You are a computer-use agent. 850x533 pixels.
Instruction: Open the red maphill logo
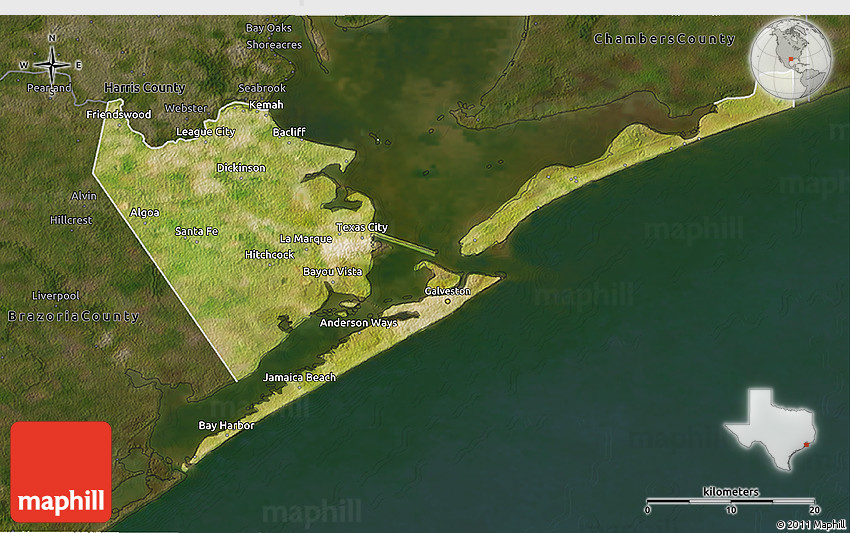[x=61, y=471]
